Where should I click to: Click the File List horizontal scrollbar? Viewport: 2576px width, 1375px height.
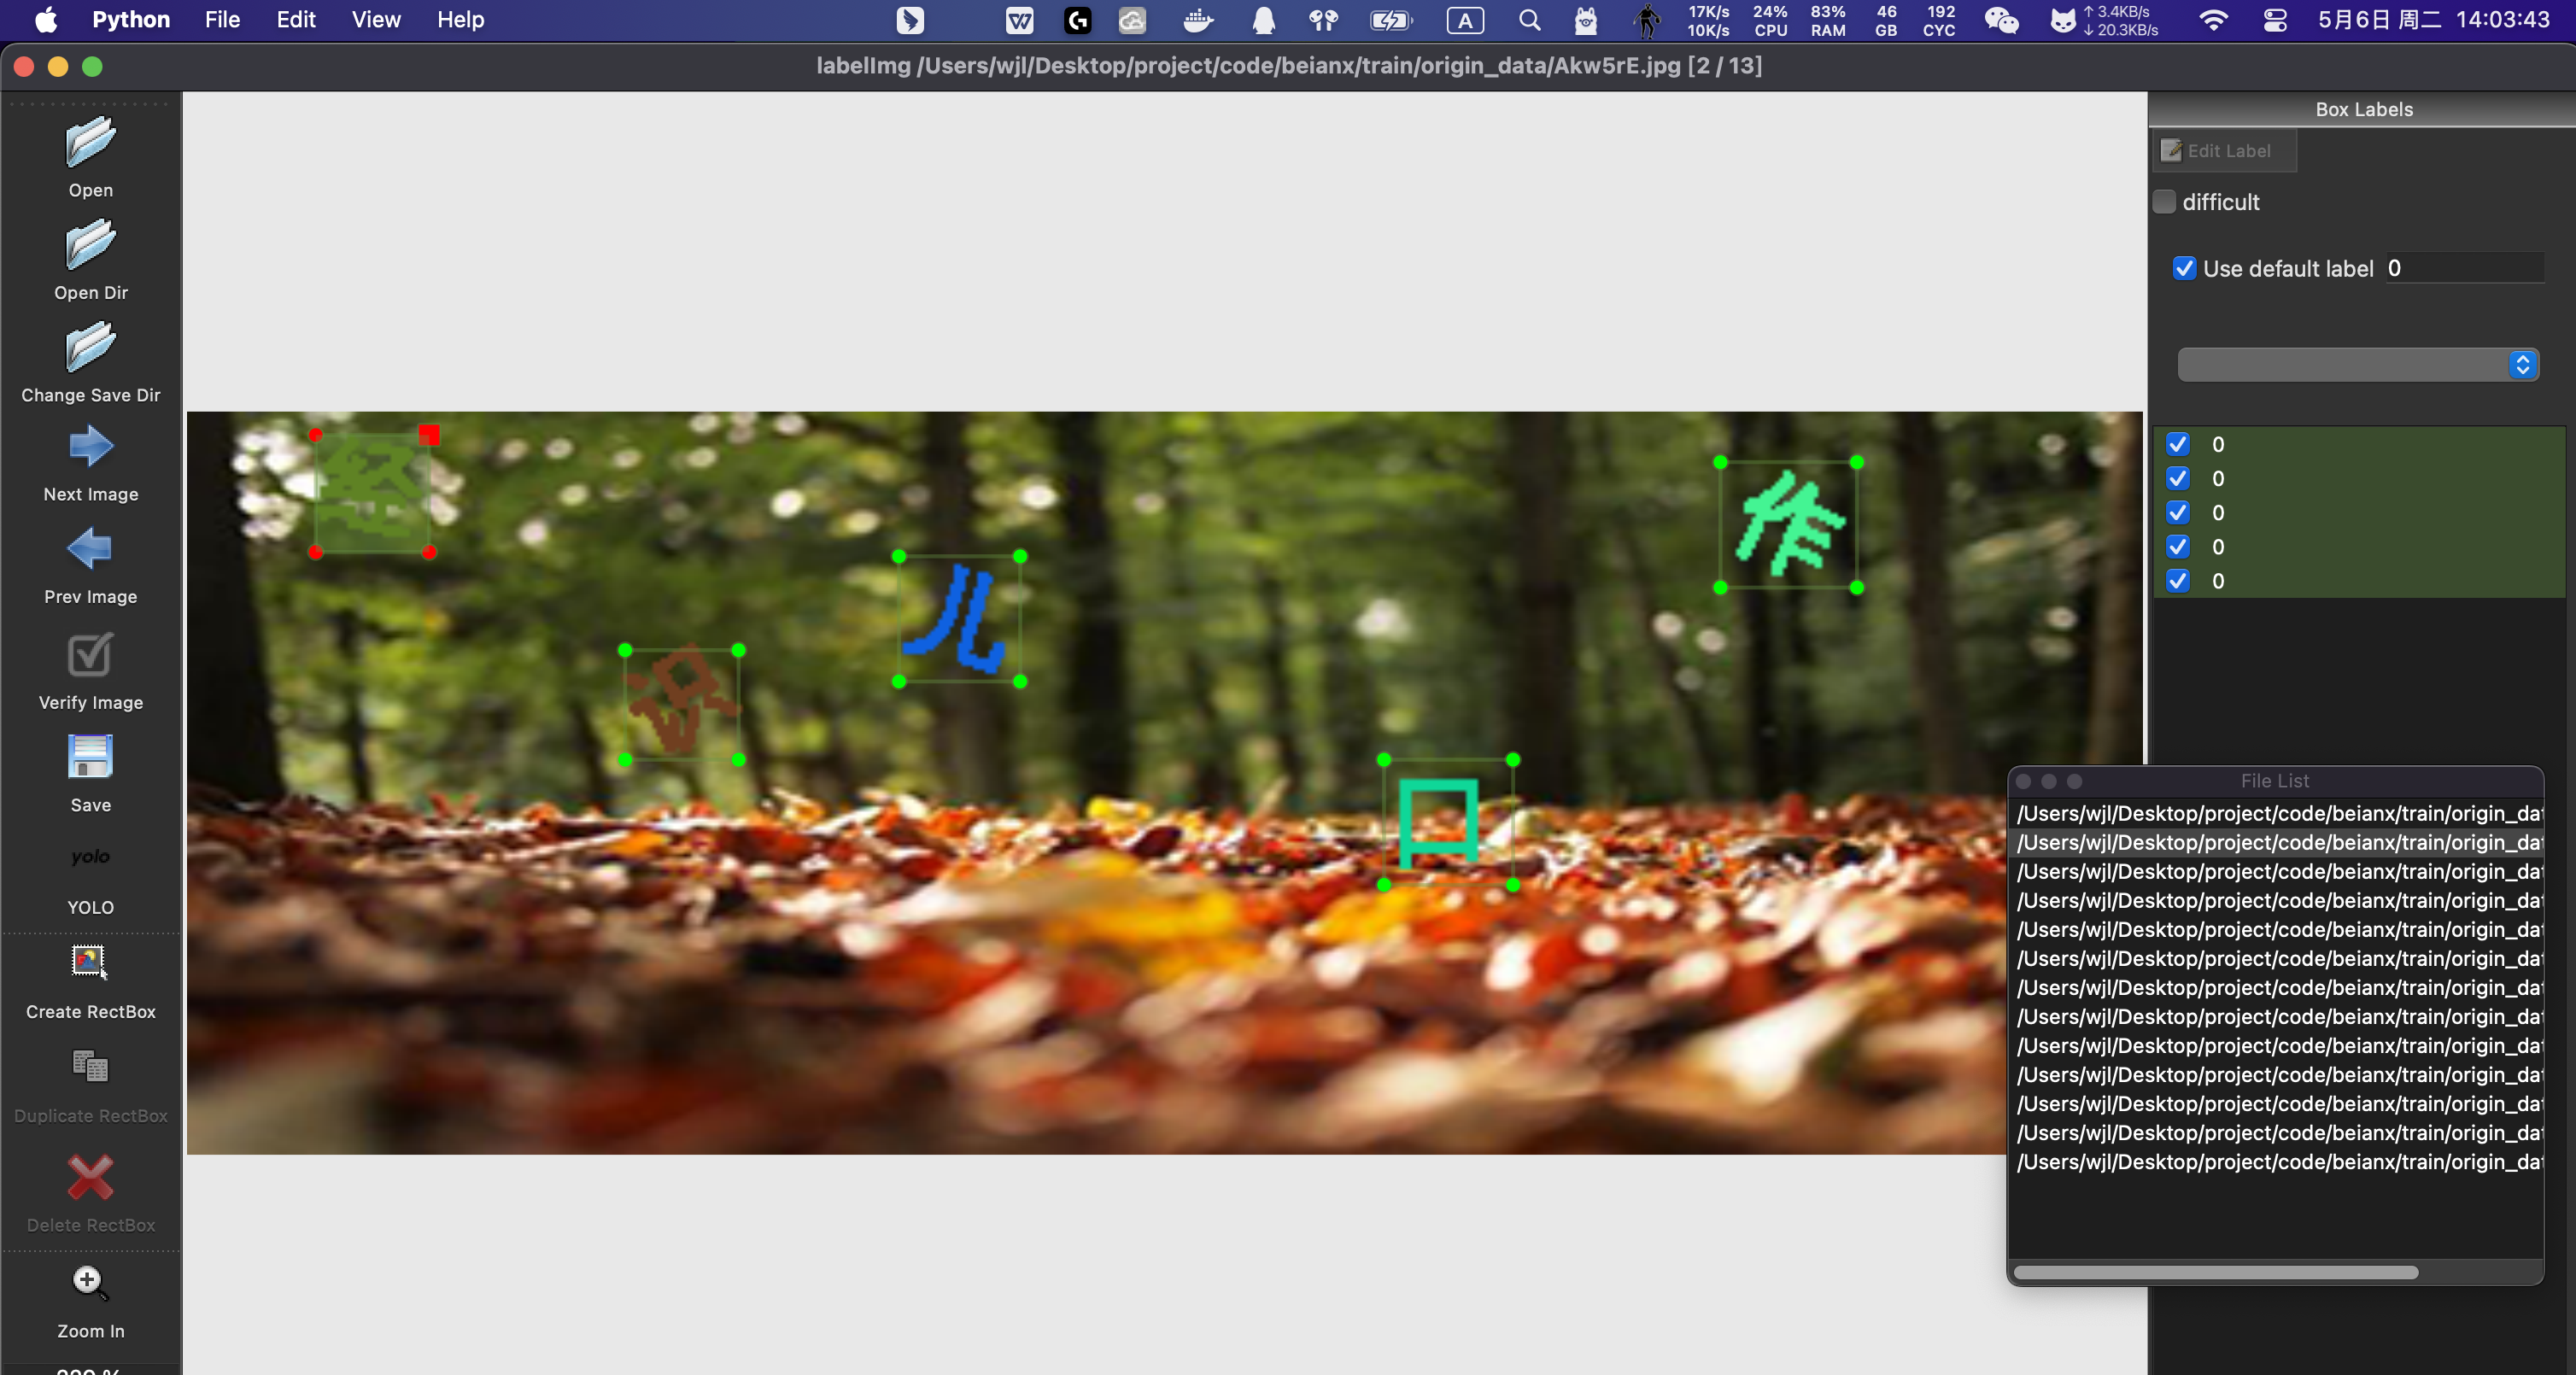click(x=2215, y=1272)
